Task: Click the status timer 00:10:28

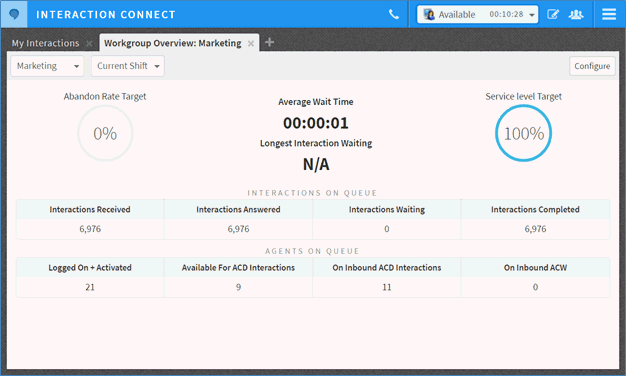Action: point(506,14)
